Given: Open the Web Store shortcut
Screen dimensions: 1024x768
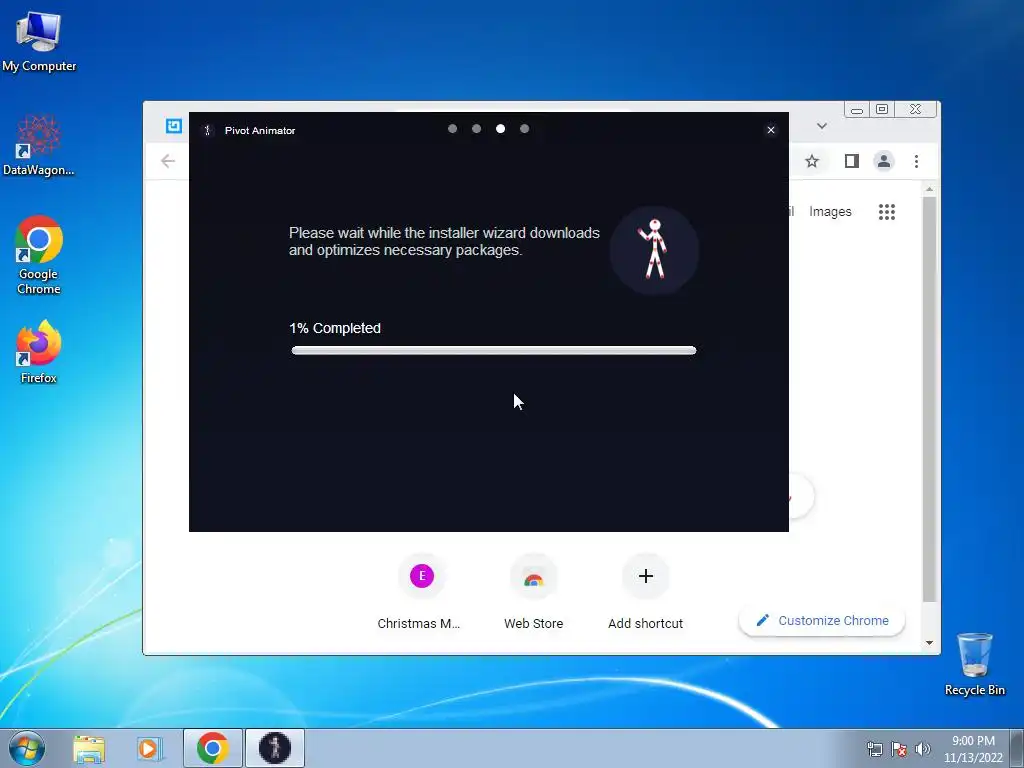Looking at the screenshot, I should tap(534, 592).
